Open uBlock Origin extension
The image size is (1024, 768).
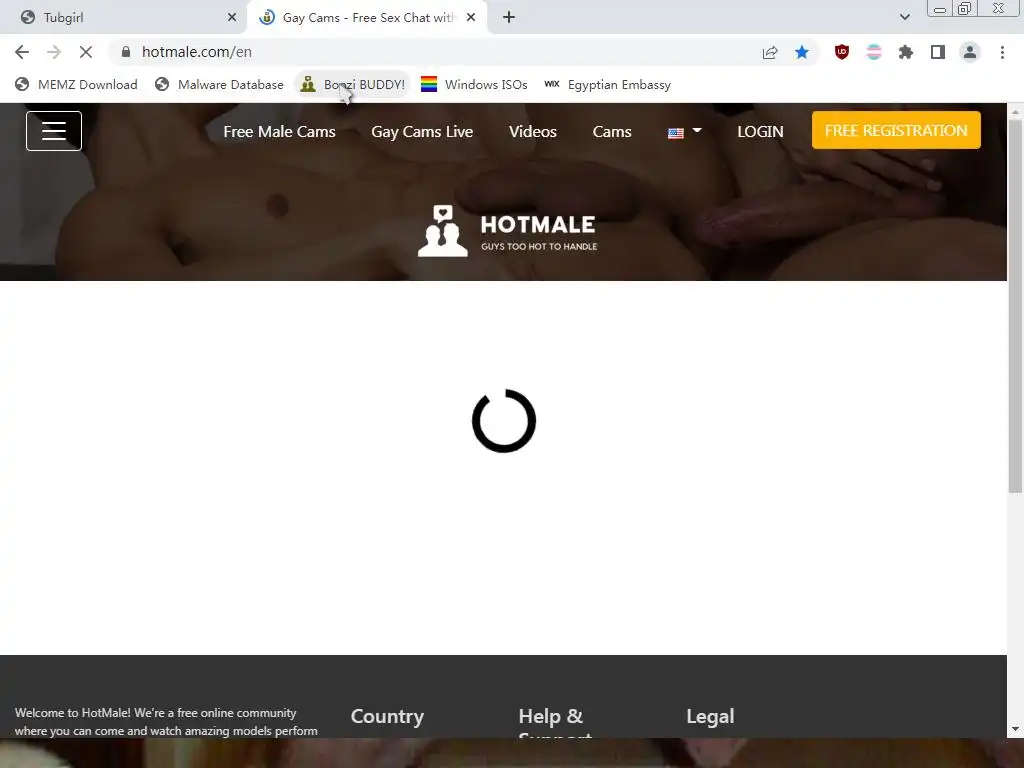(842, 52)
